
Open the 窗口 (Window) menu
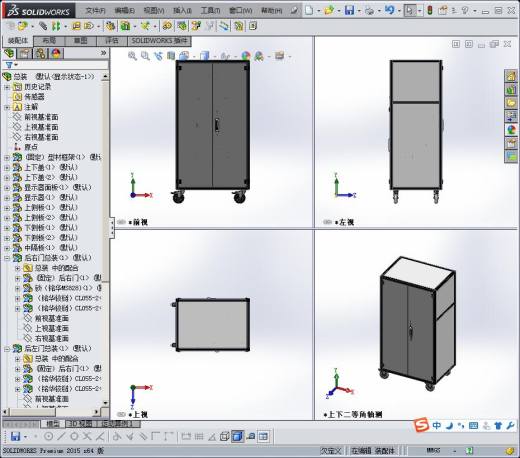[240, 11]
